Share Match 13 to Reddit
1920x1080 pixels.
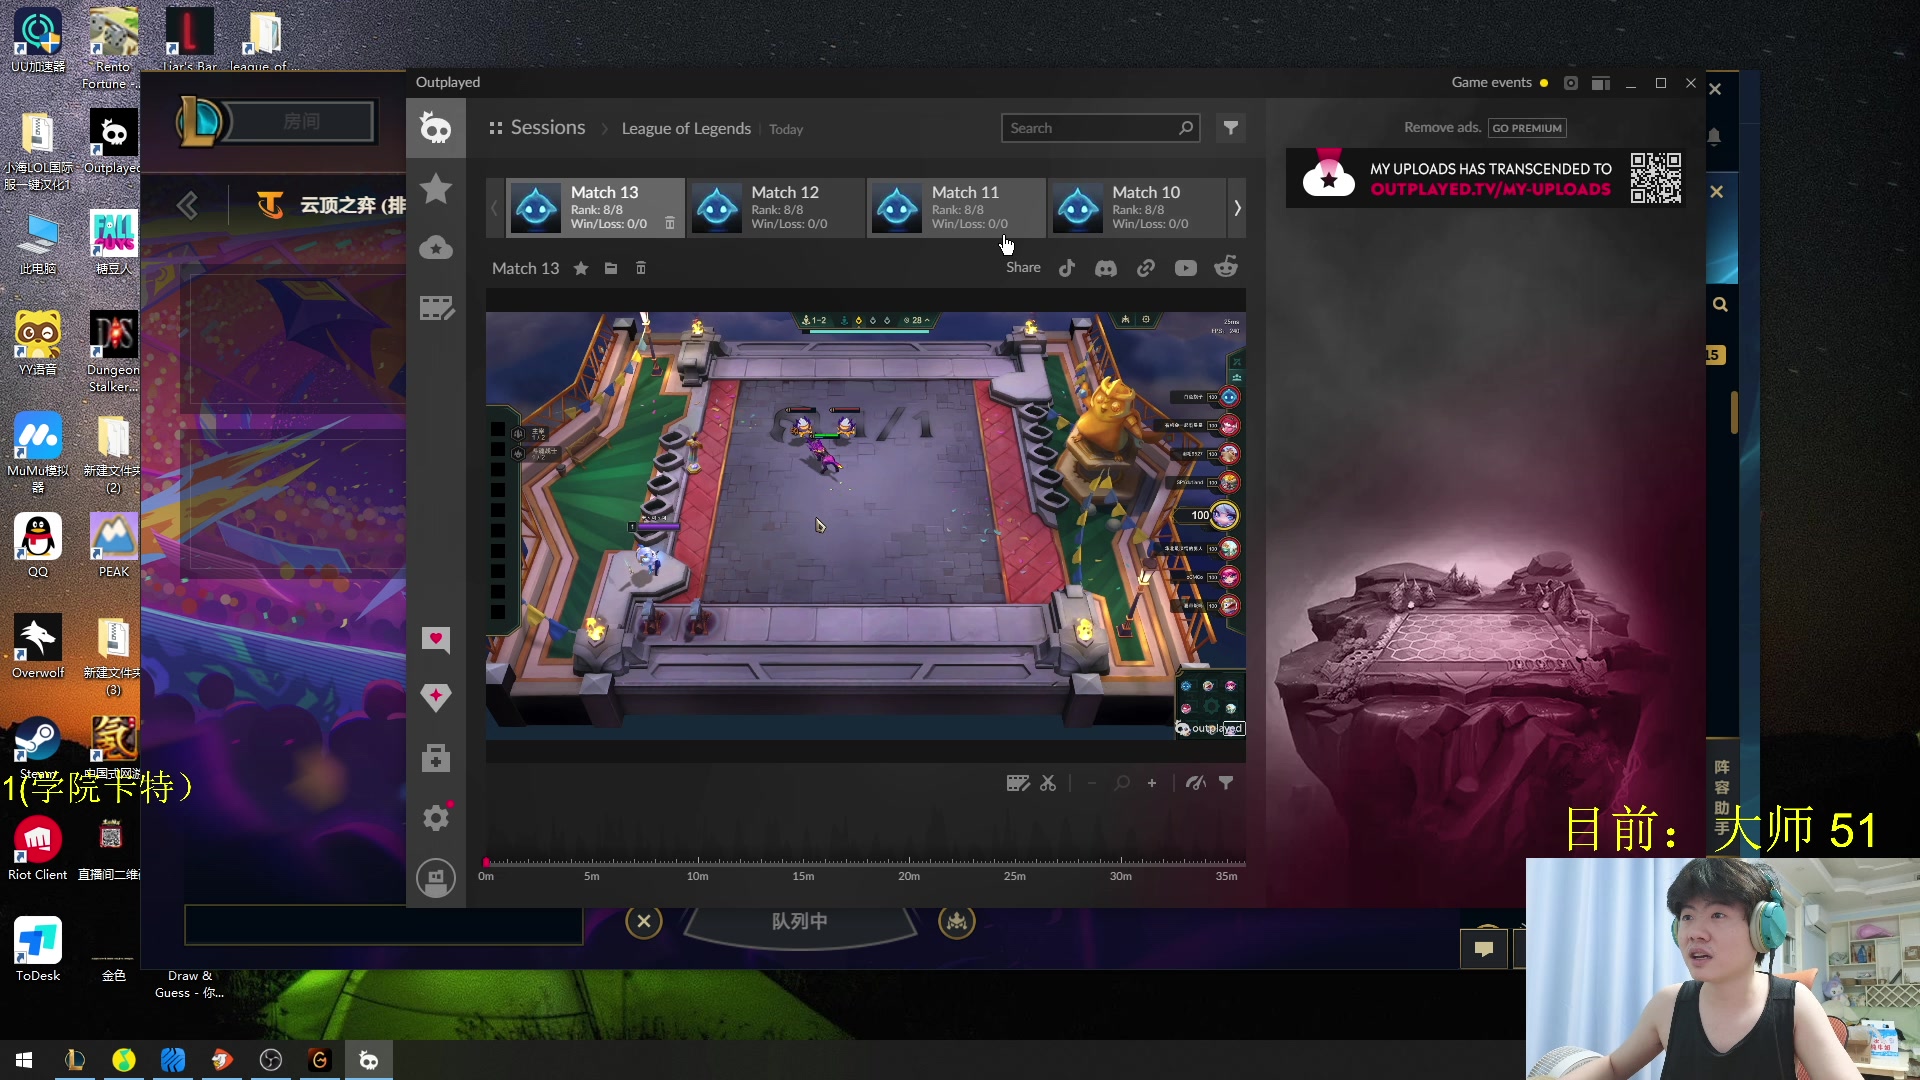tap(1226, 267)
